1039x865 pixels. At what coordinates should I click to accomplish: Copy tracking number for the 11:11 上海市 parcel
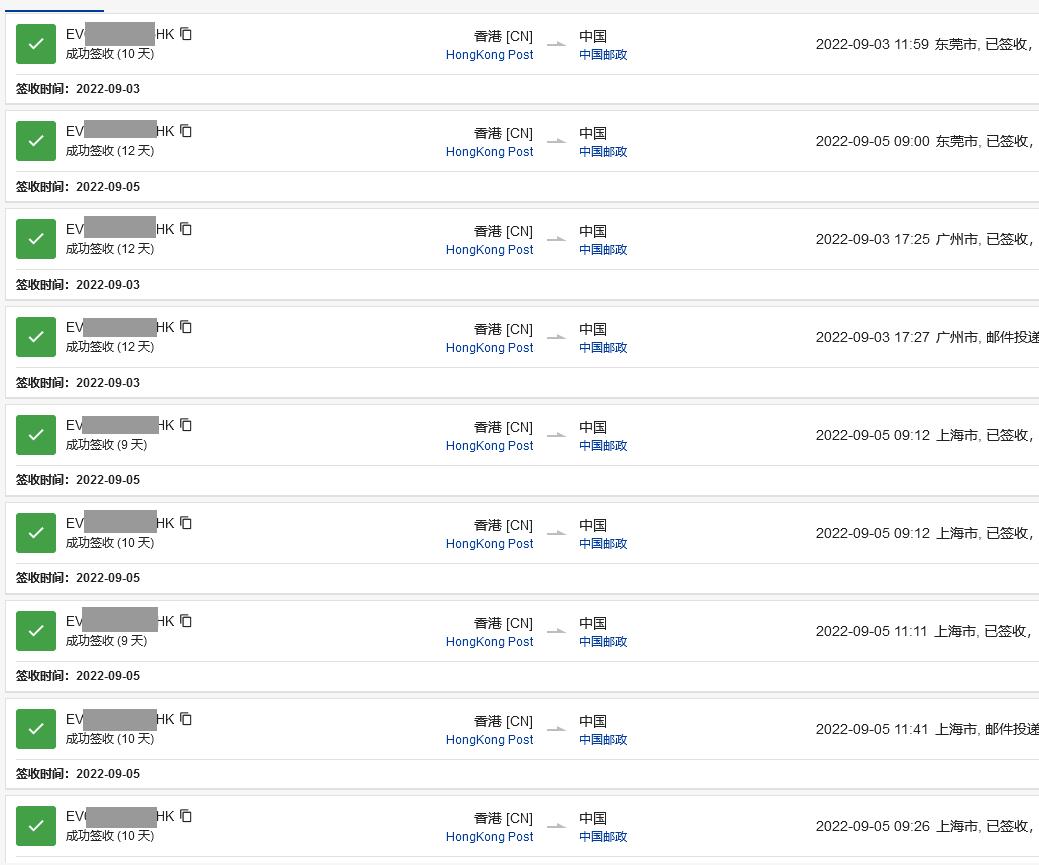pyautogui.click(x=186, y=621)
